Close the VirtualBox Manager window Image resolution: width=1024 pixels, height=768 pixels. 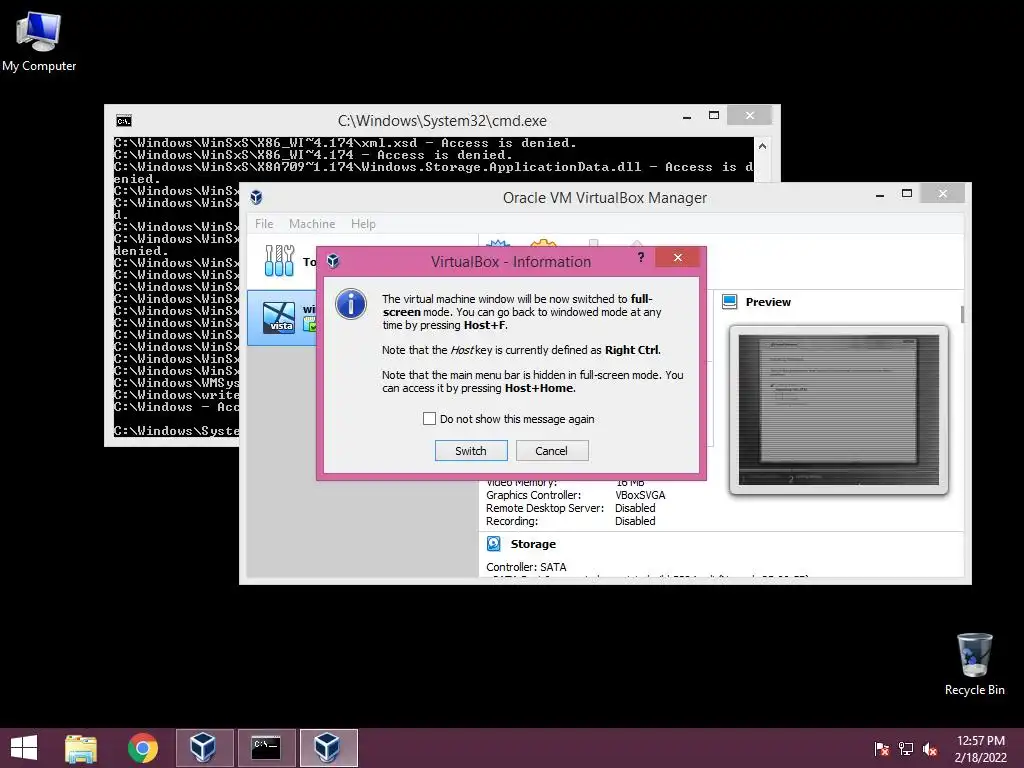[942, 193]
